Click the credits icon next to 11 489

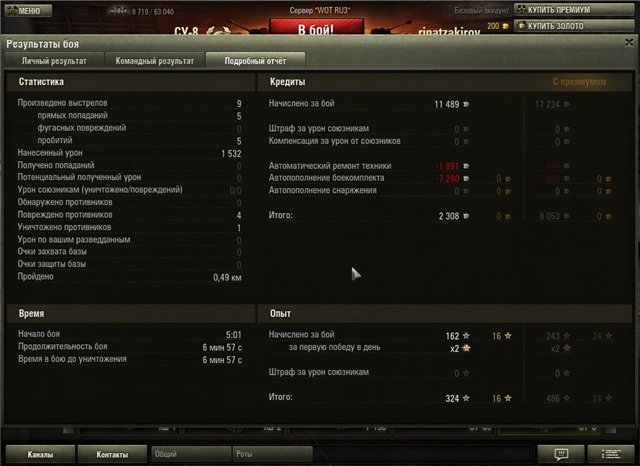click(466, 104)
